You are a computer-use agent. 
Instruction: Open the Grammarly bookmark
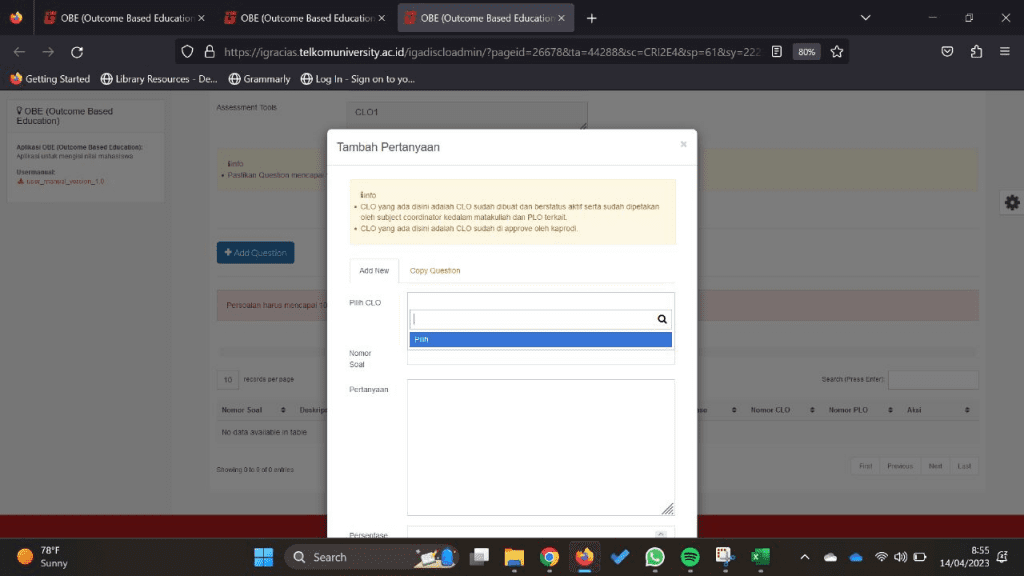tap(260, 79)
